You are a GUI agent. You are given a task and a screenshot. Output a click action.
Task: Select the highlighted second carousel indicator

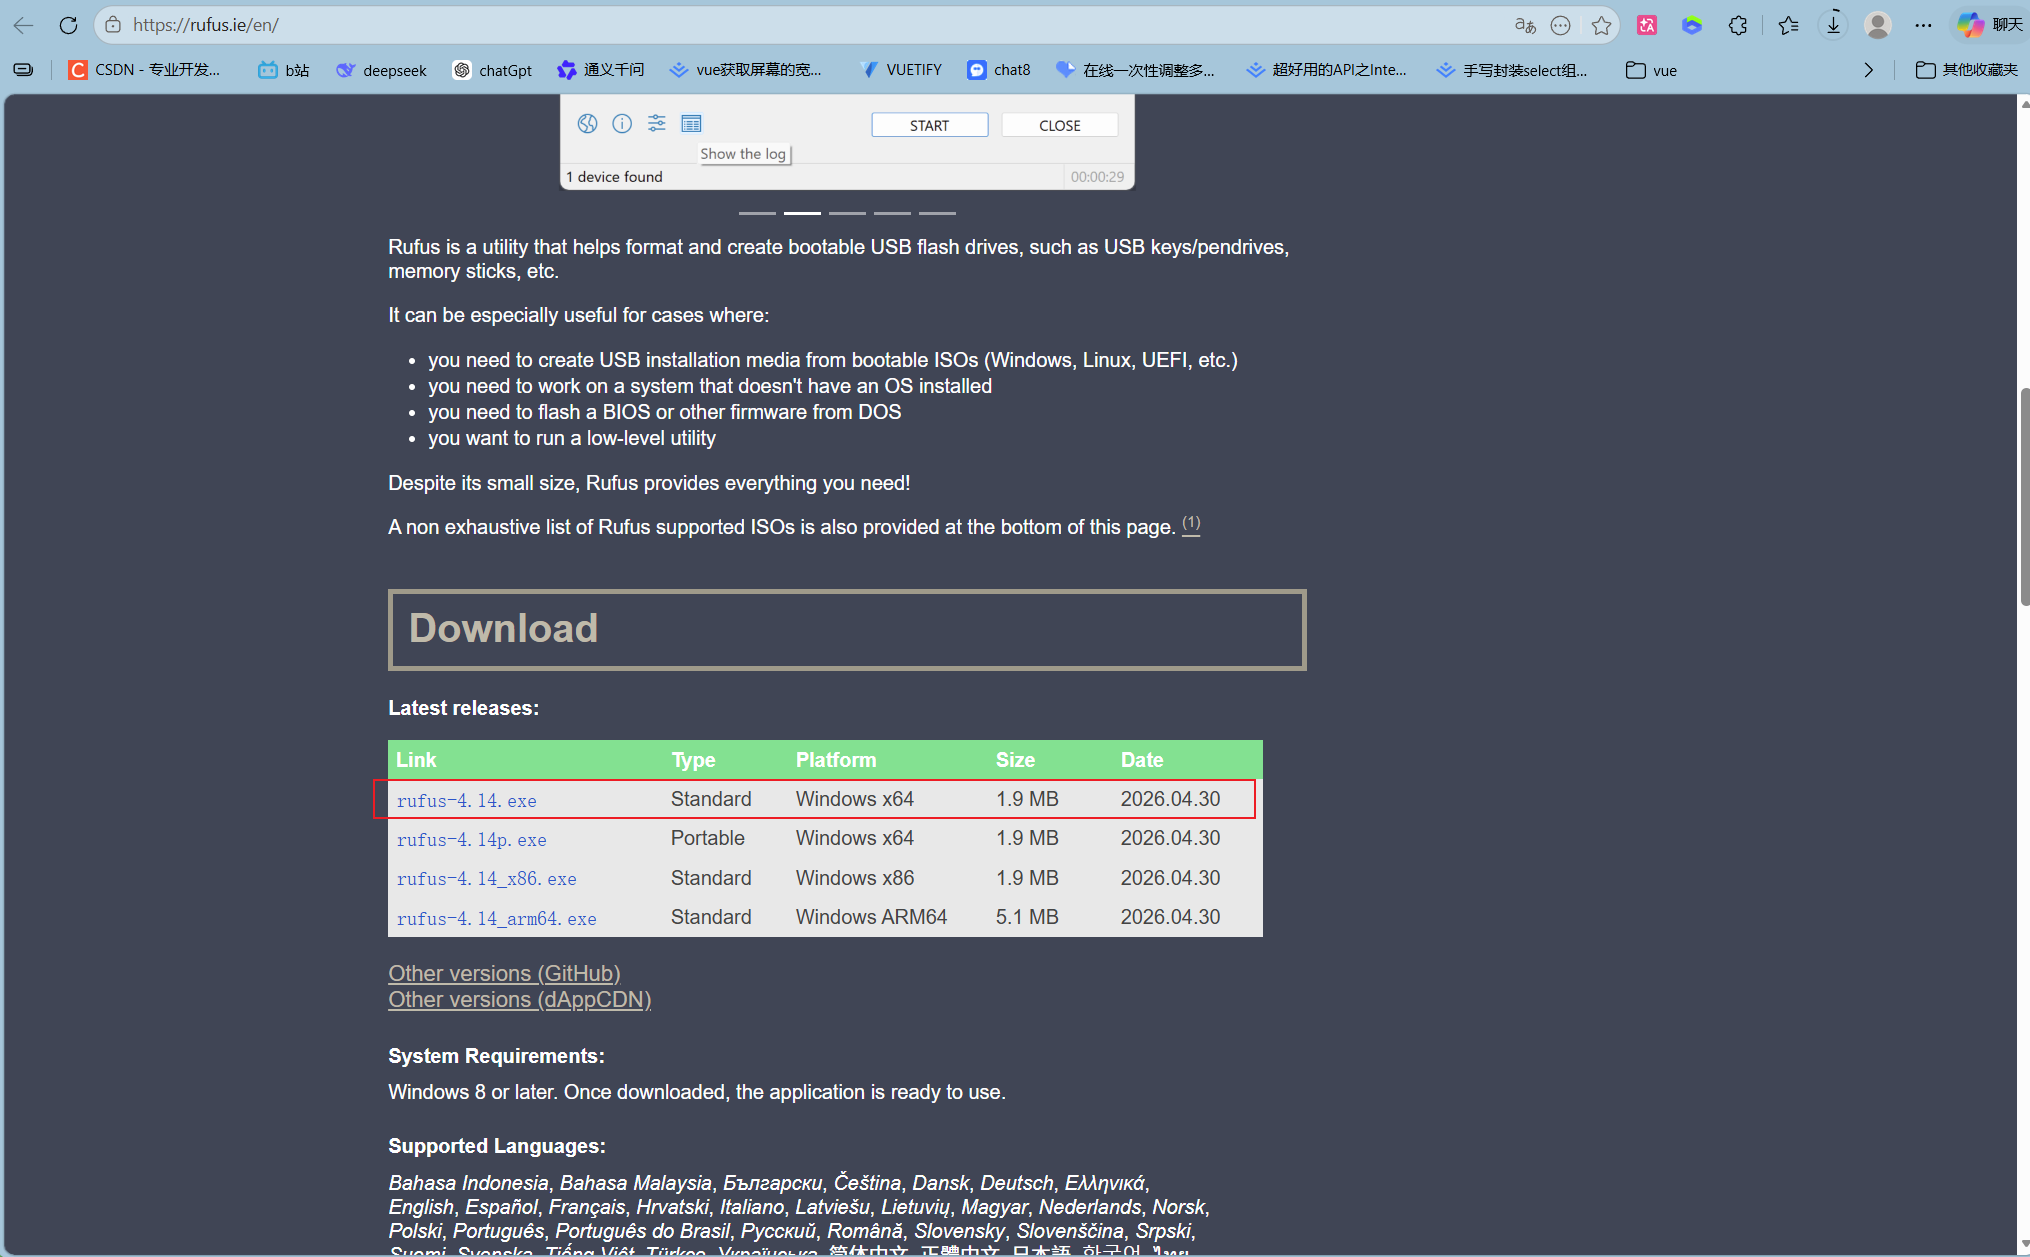click(x=802, y=213)
